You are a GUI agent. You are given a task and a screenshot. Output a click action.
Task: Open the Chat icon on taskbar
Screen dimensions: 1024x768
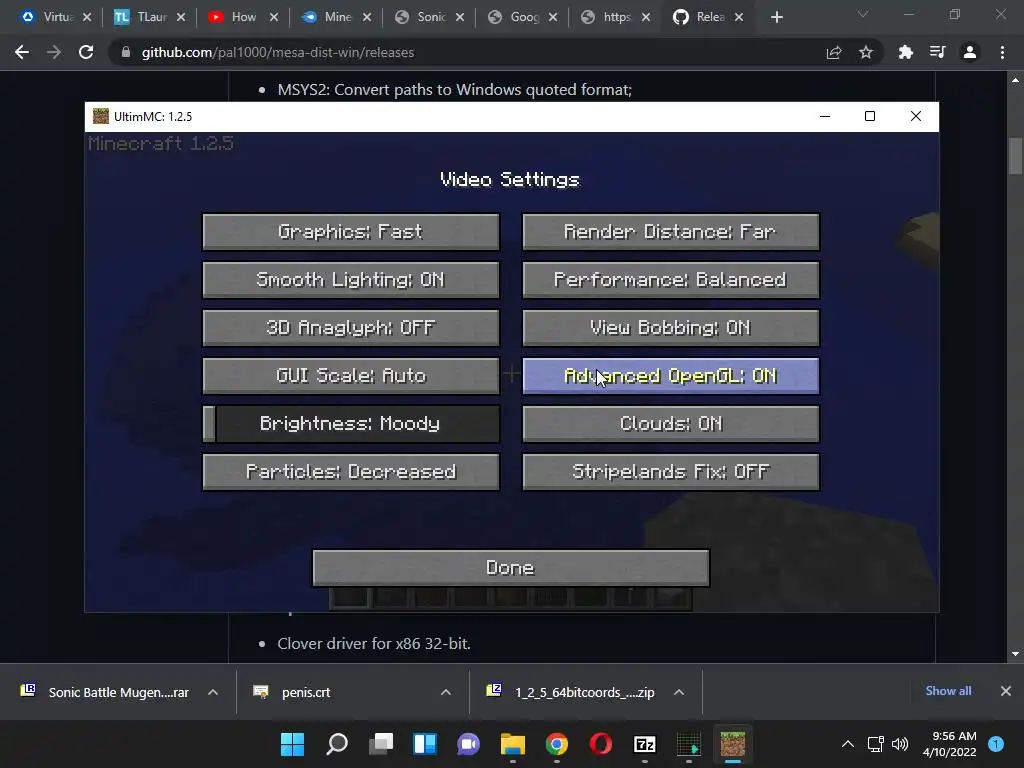[x=468, y=744]
